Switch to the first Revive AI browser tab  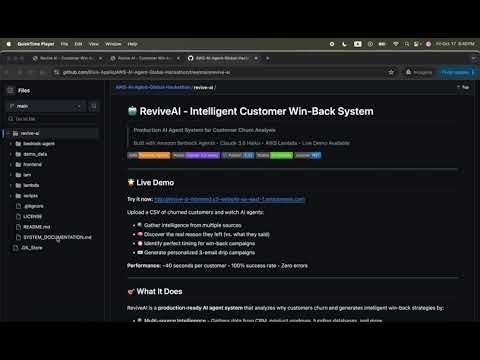click(67, 58)
